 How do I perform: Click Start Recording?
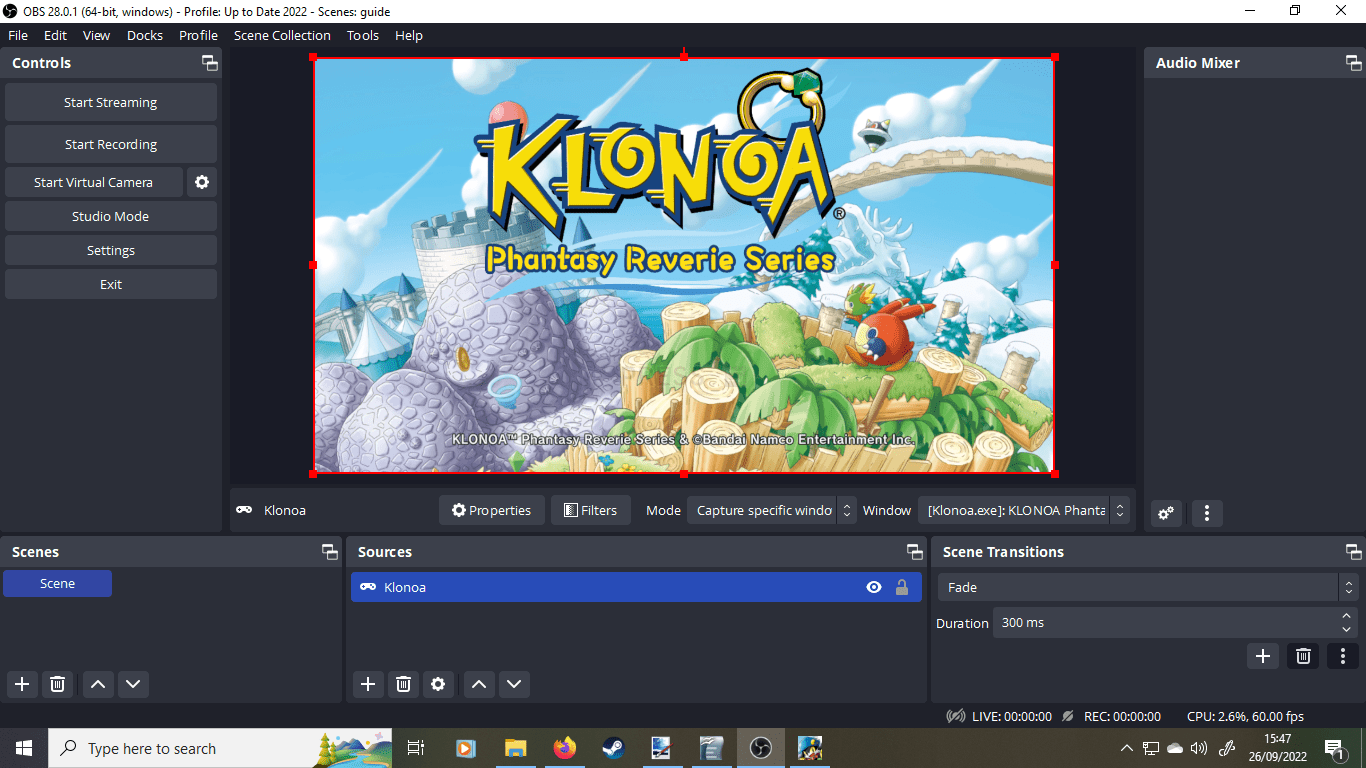111,144
